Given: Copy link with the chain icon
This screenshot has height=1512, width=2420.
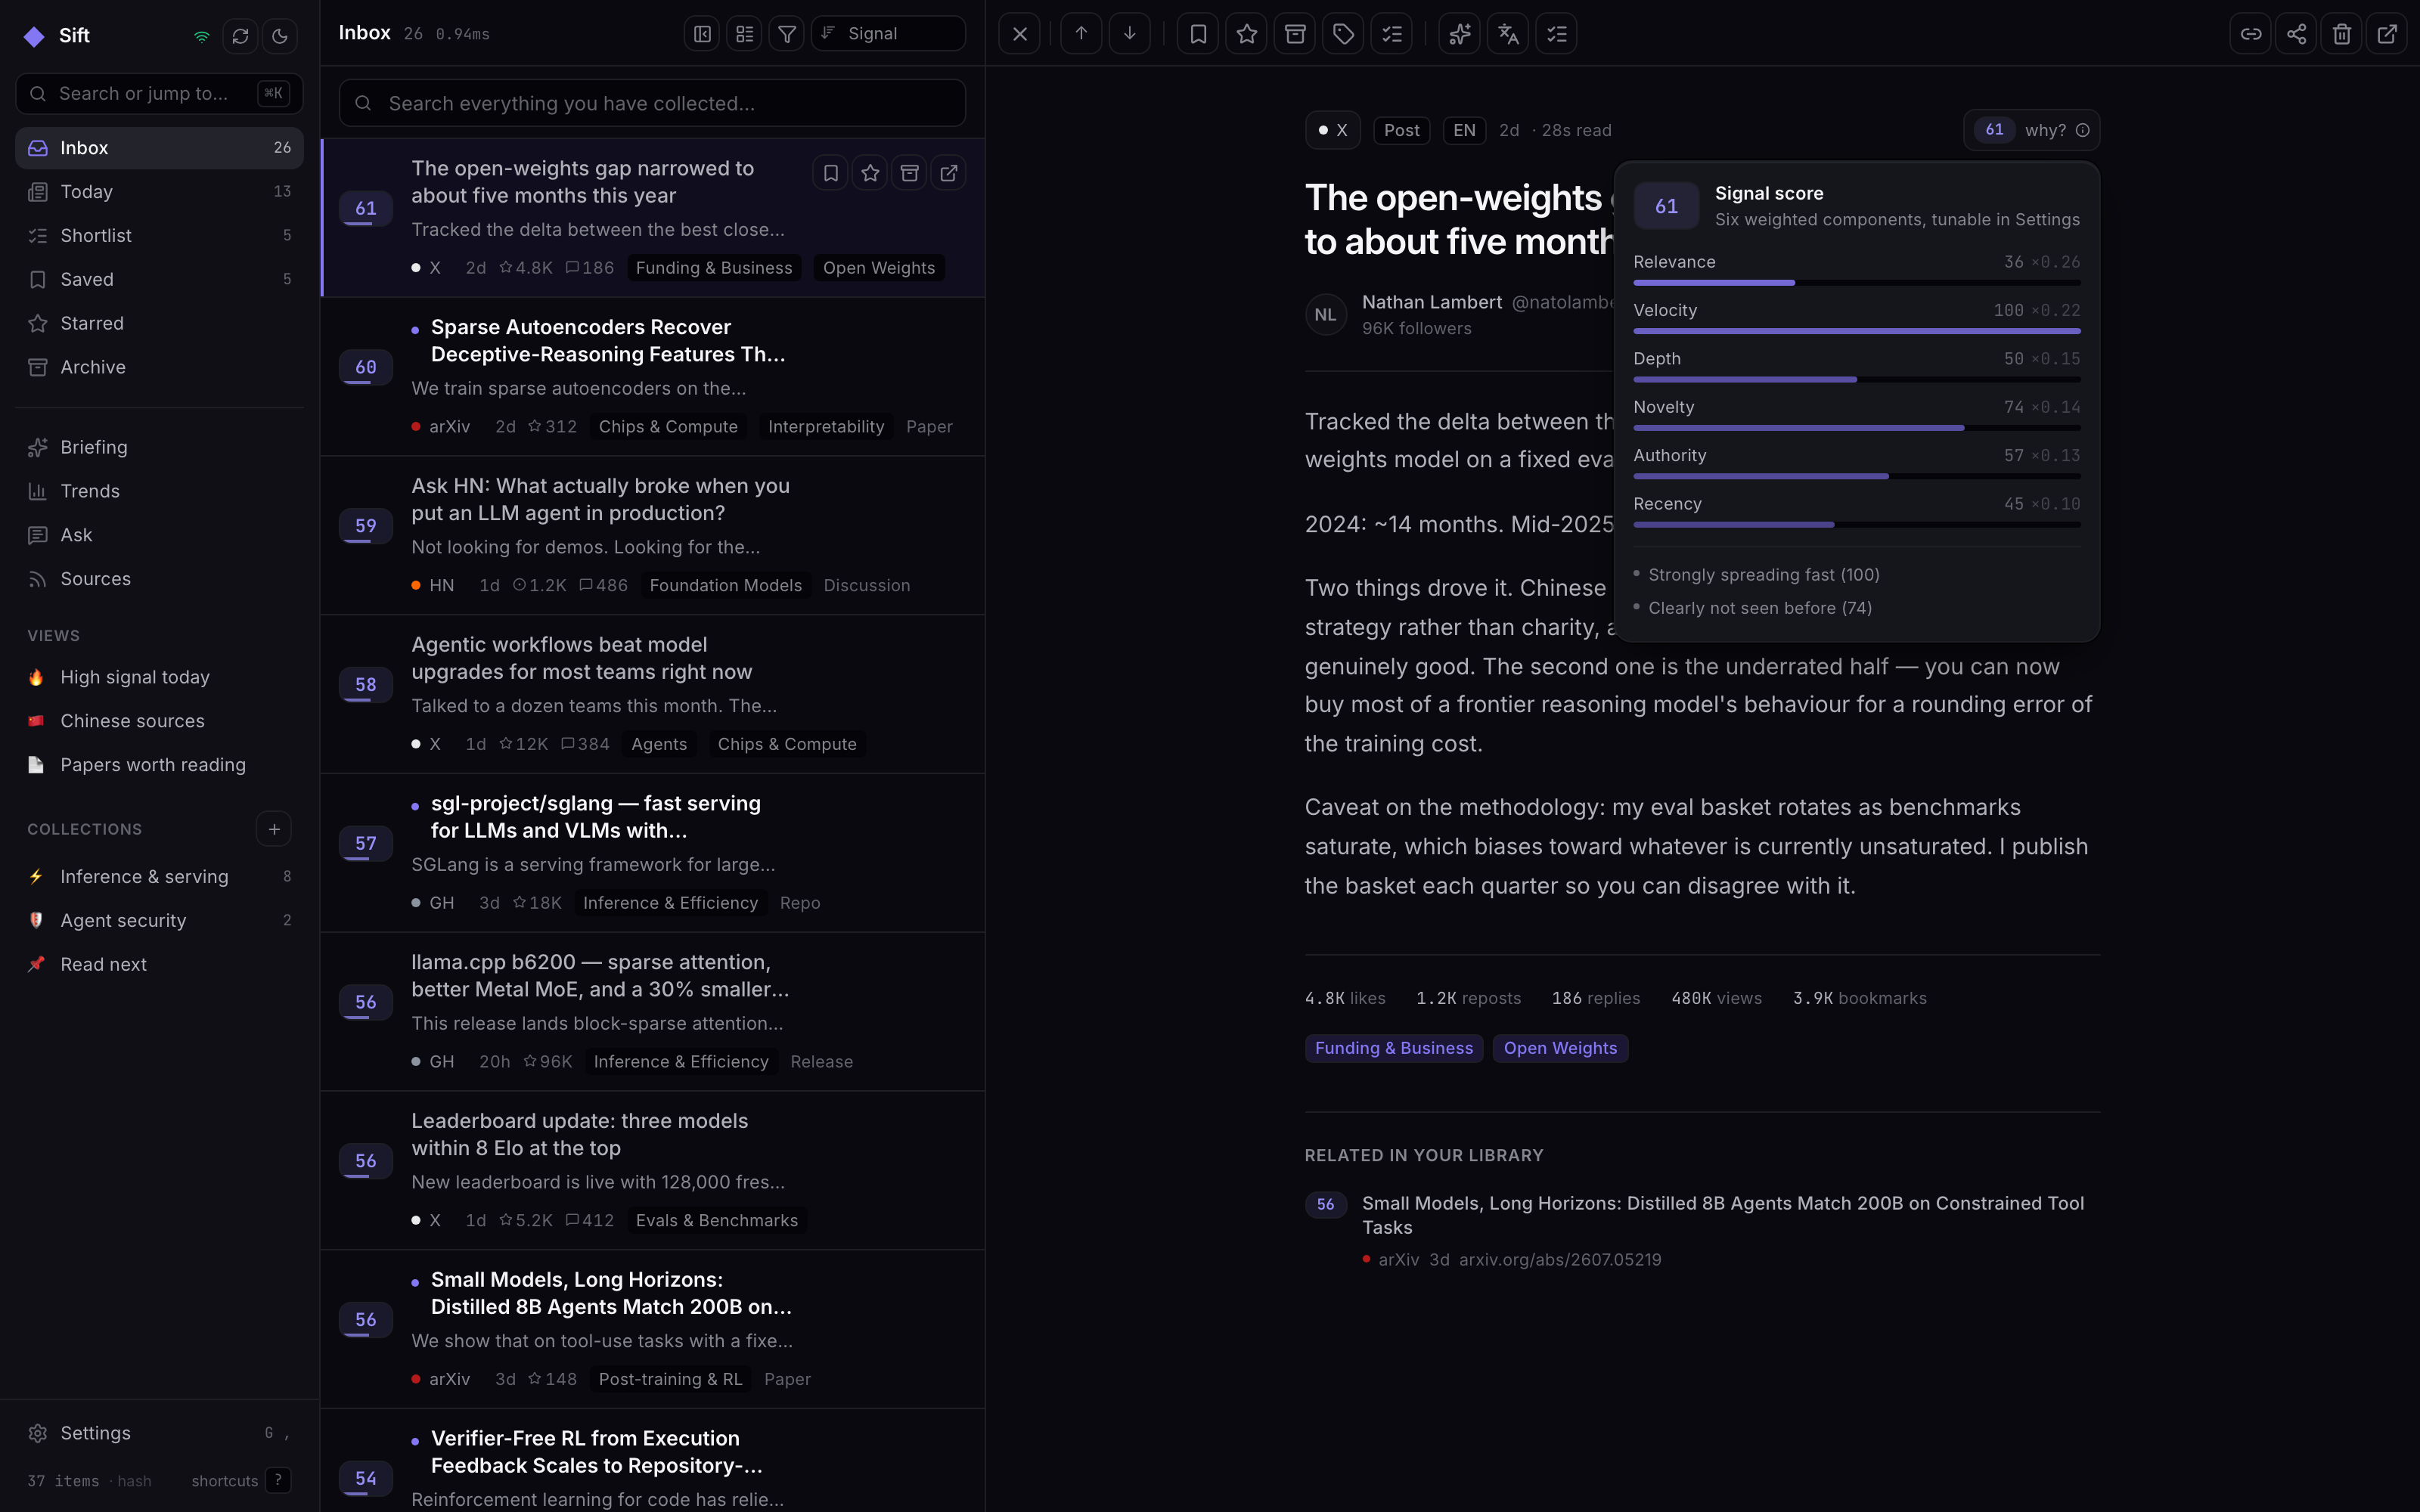Looking at the screenshot, I should pos(2250,34).
